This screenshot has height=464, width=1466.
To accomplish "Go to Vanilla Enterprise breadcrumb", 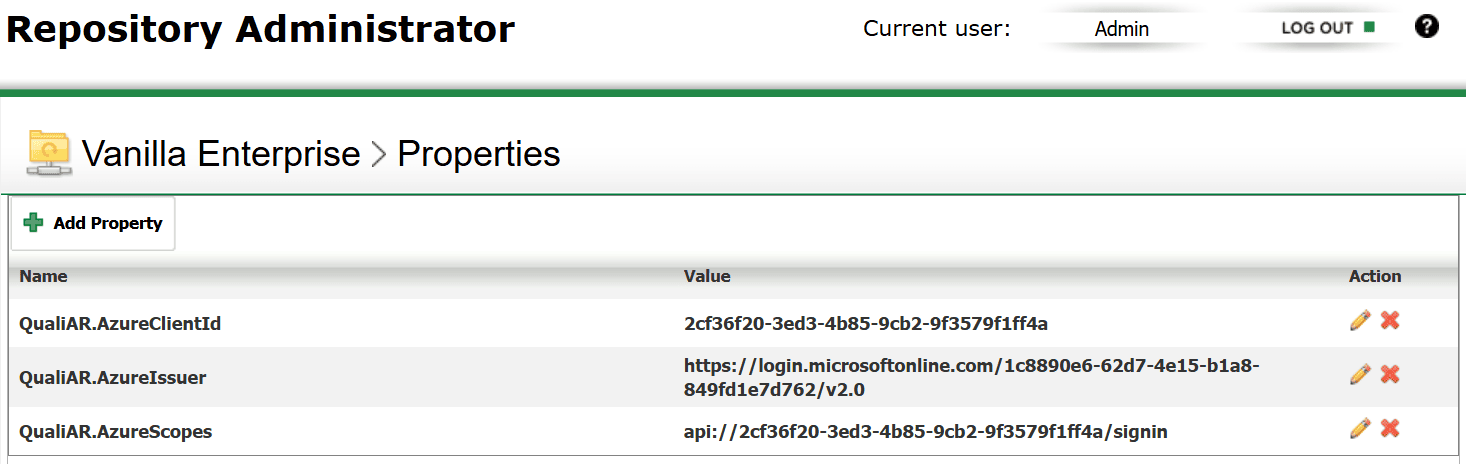I will pyautogui.click(x=221, y=154).
